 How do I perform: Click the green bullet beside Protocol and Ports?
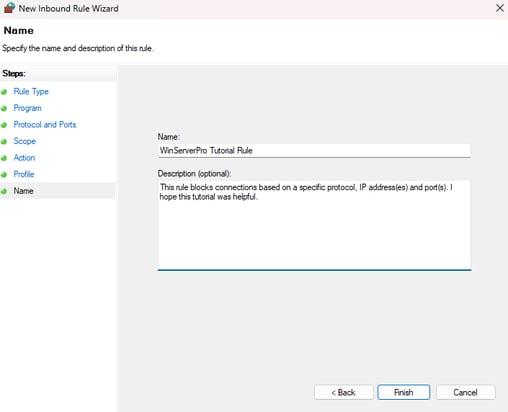tap(4, 125)
